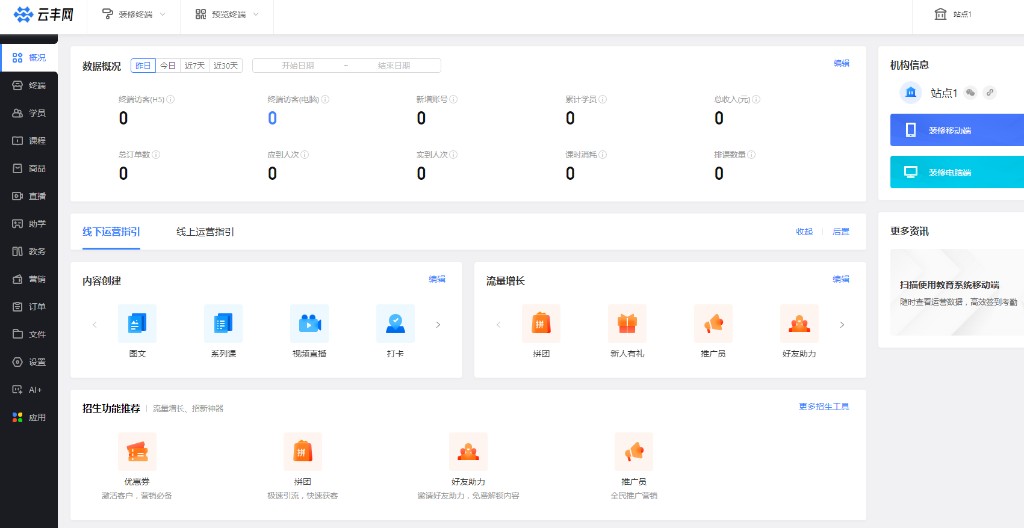Click info icon beside 新增账号
The height and width of the screenshot is (528, 1024).
point(453,100)
